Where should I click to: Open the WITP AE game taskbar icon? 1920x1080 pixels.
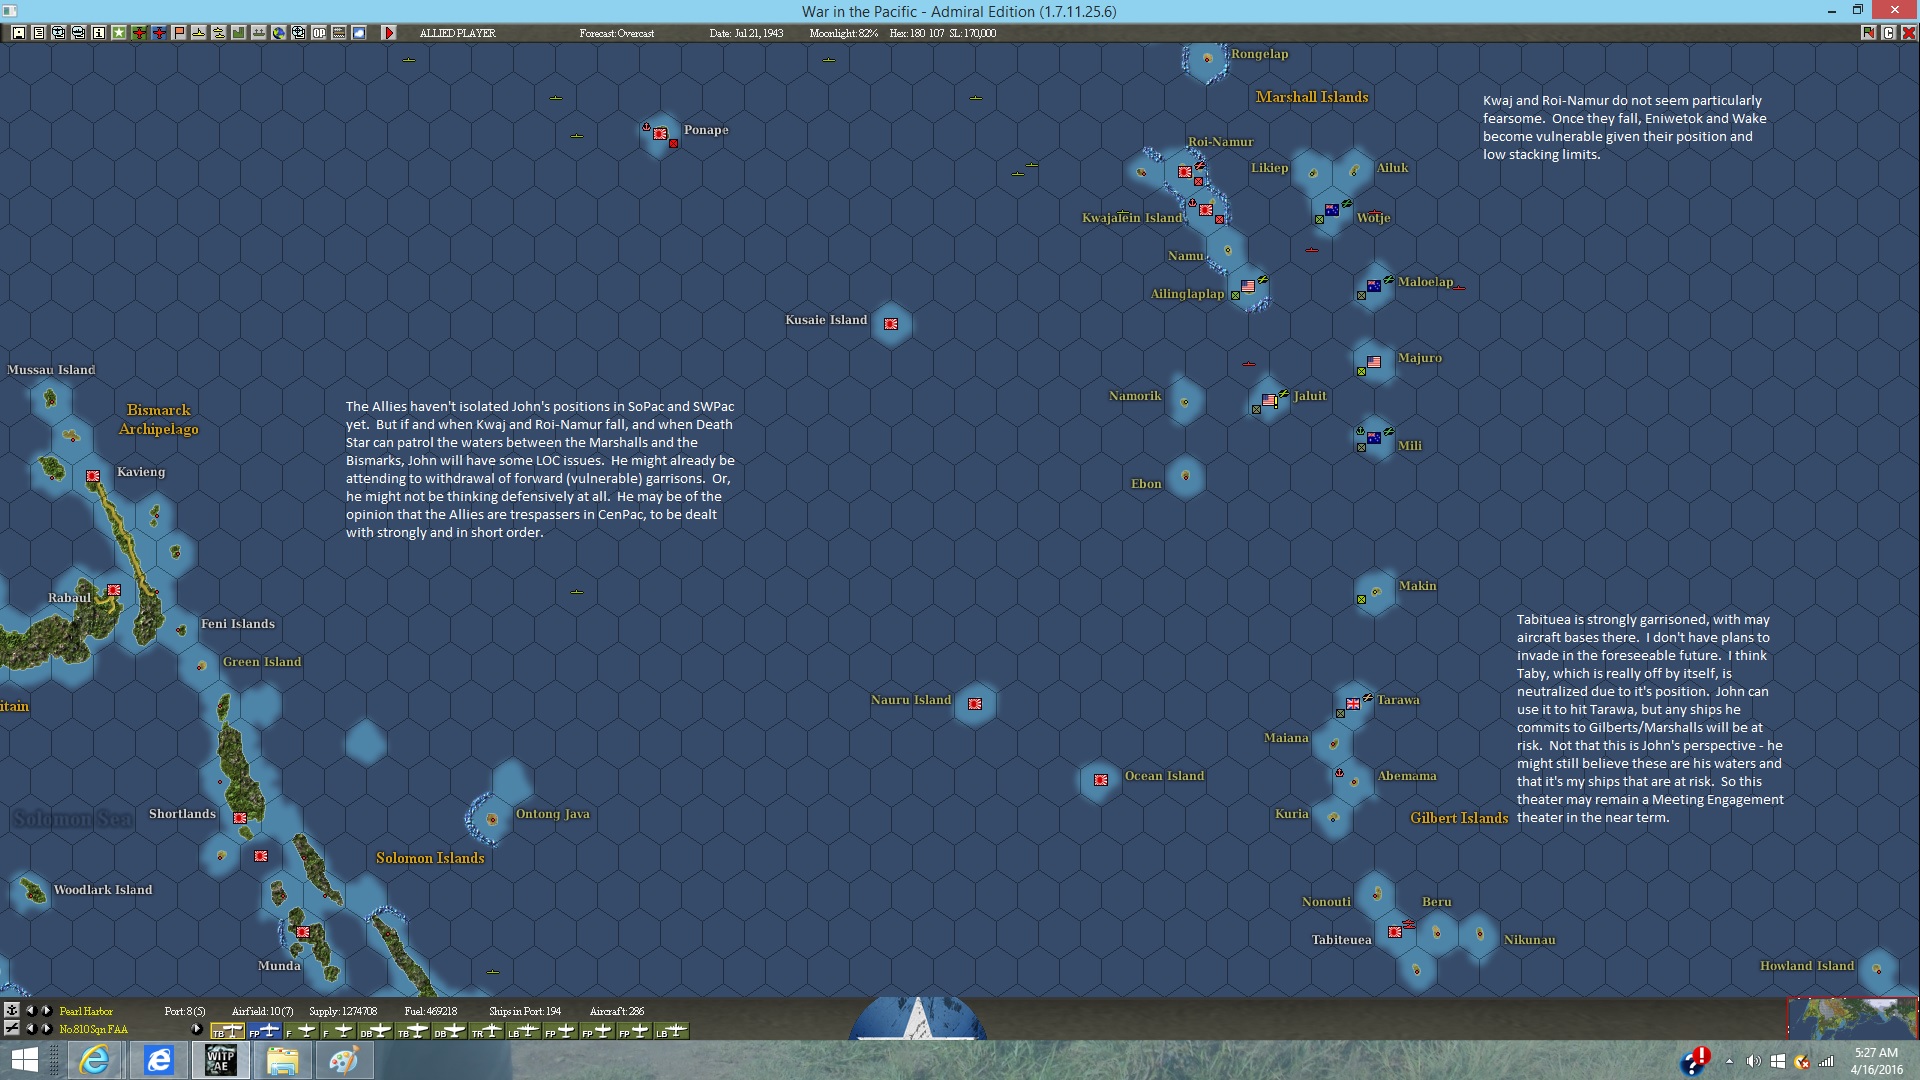pos(220,1060)
